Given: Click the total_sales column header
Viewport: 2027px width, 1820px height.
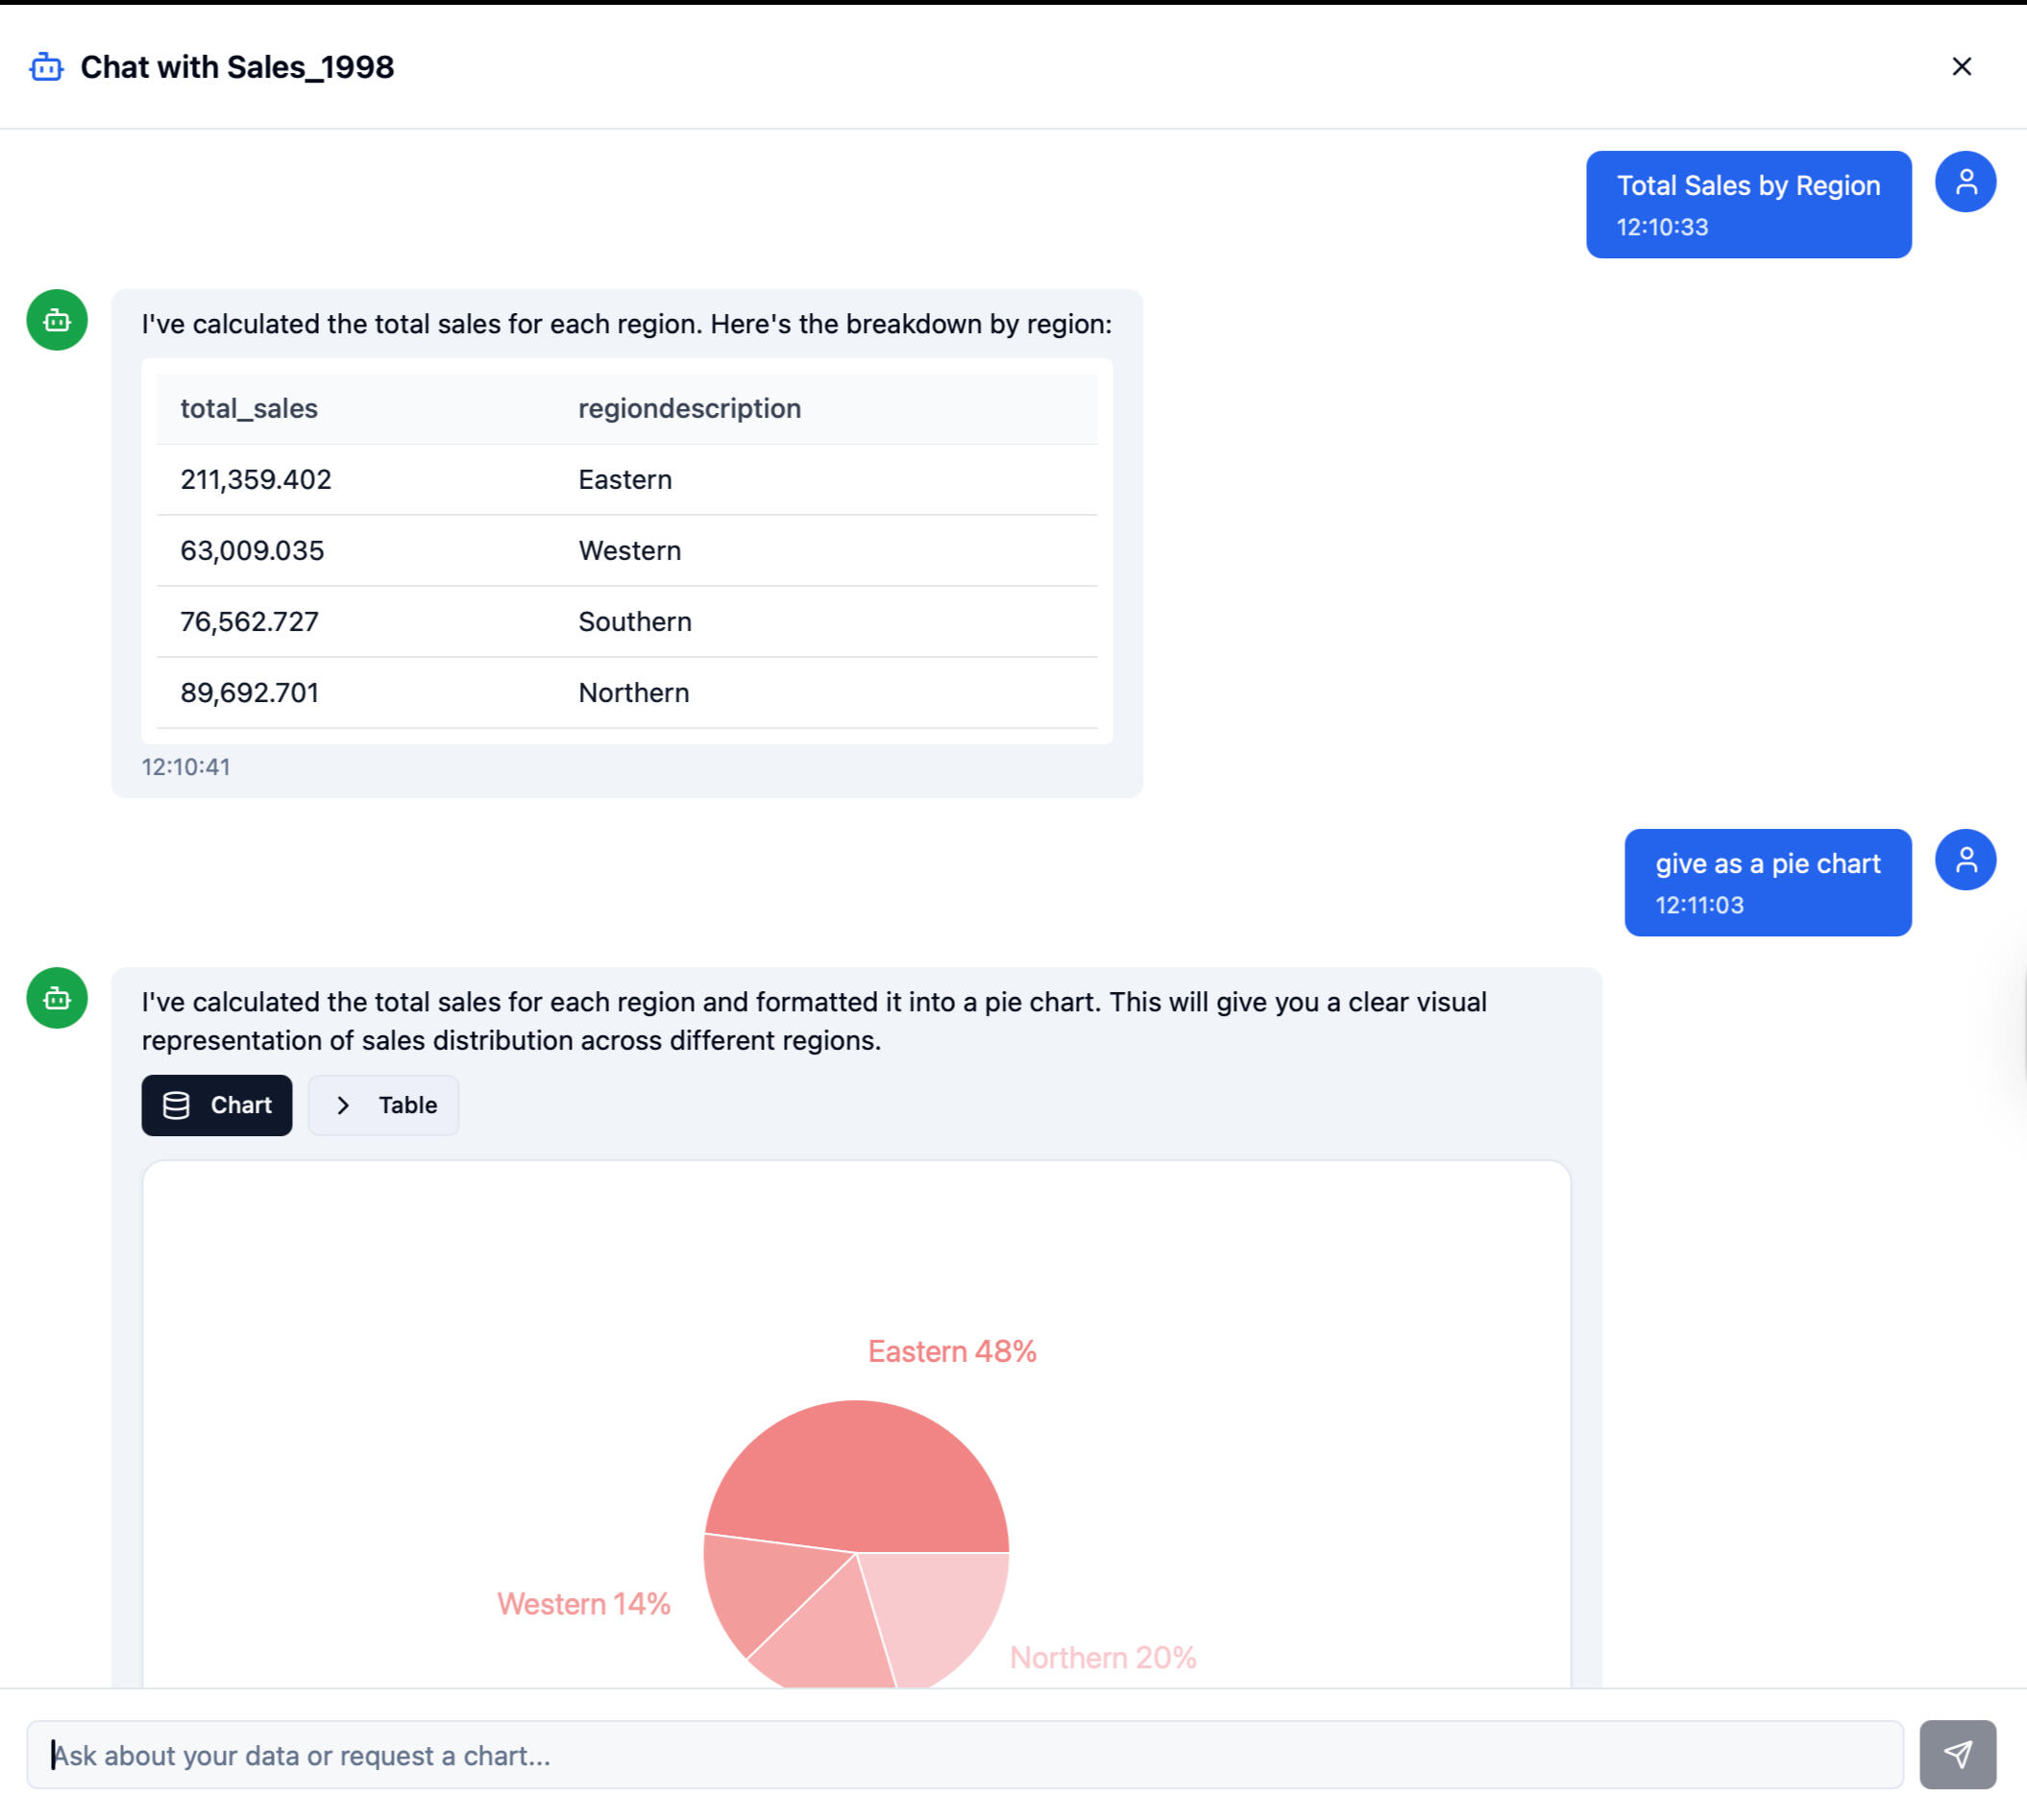Looking at the screenshot, I should 249,408.
